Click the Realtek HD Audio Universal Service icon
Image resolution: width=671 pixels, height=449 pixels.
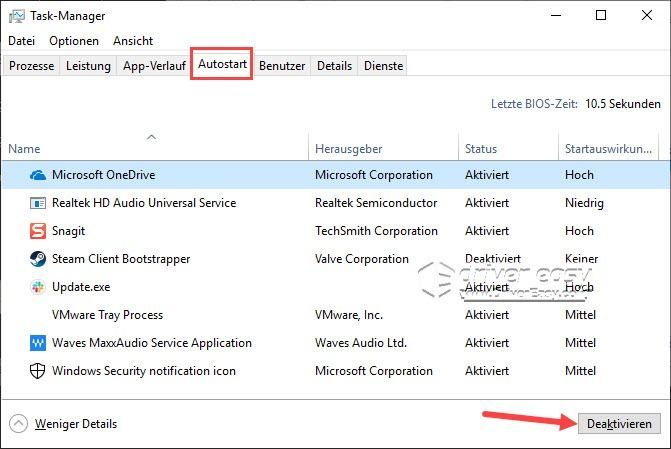(38, 203)
